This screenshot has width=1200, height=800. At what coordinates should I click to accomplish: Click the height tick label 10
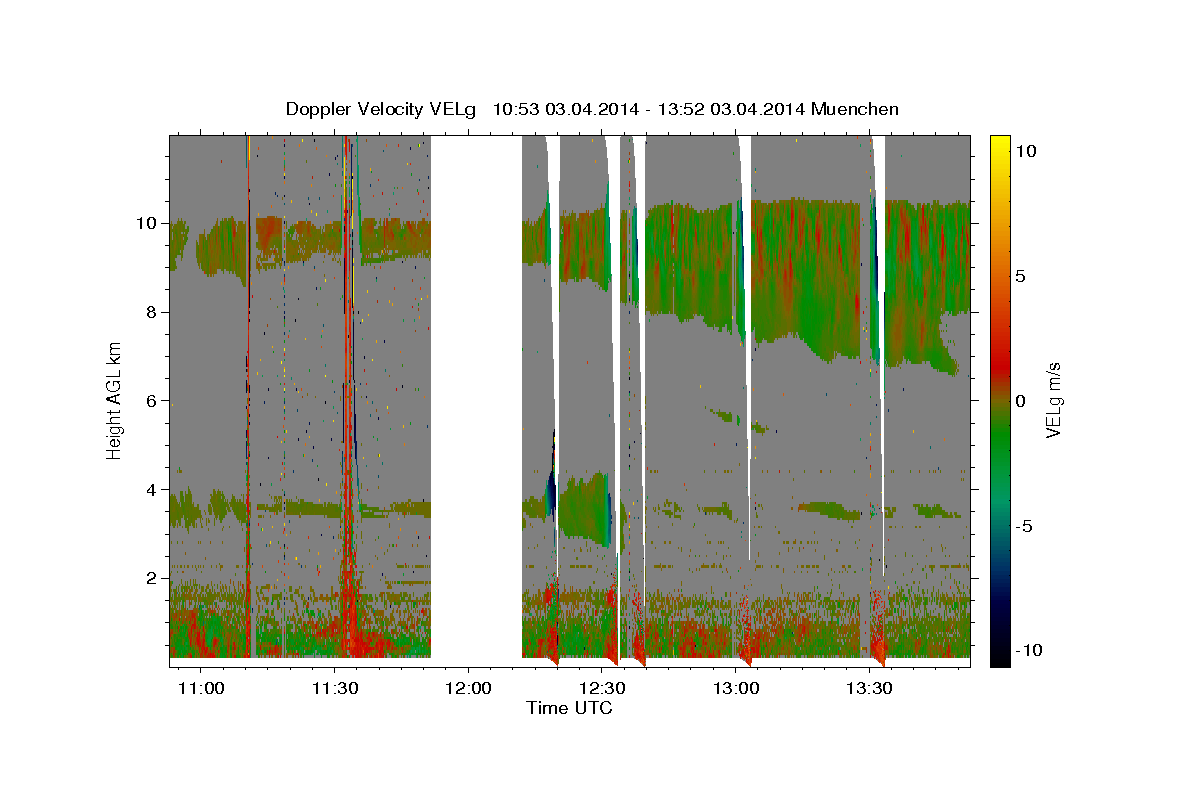click(x=148, y=223)
